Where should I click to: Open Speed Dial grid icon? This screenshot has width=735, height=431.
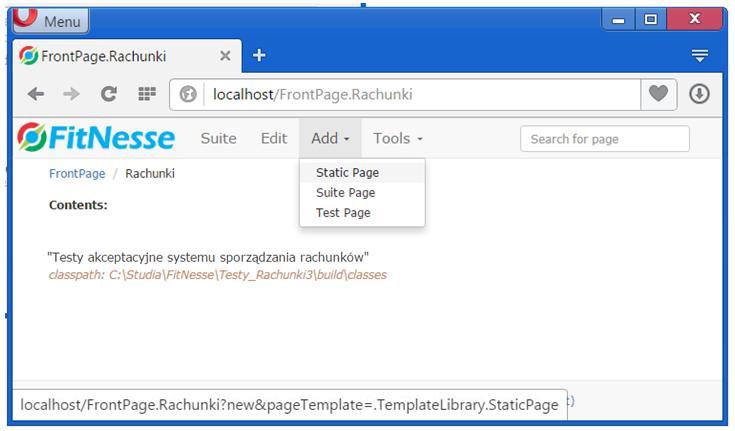147,94
